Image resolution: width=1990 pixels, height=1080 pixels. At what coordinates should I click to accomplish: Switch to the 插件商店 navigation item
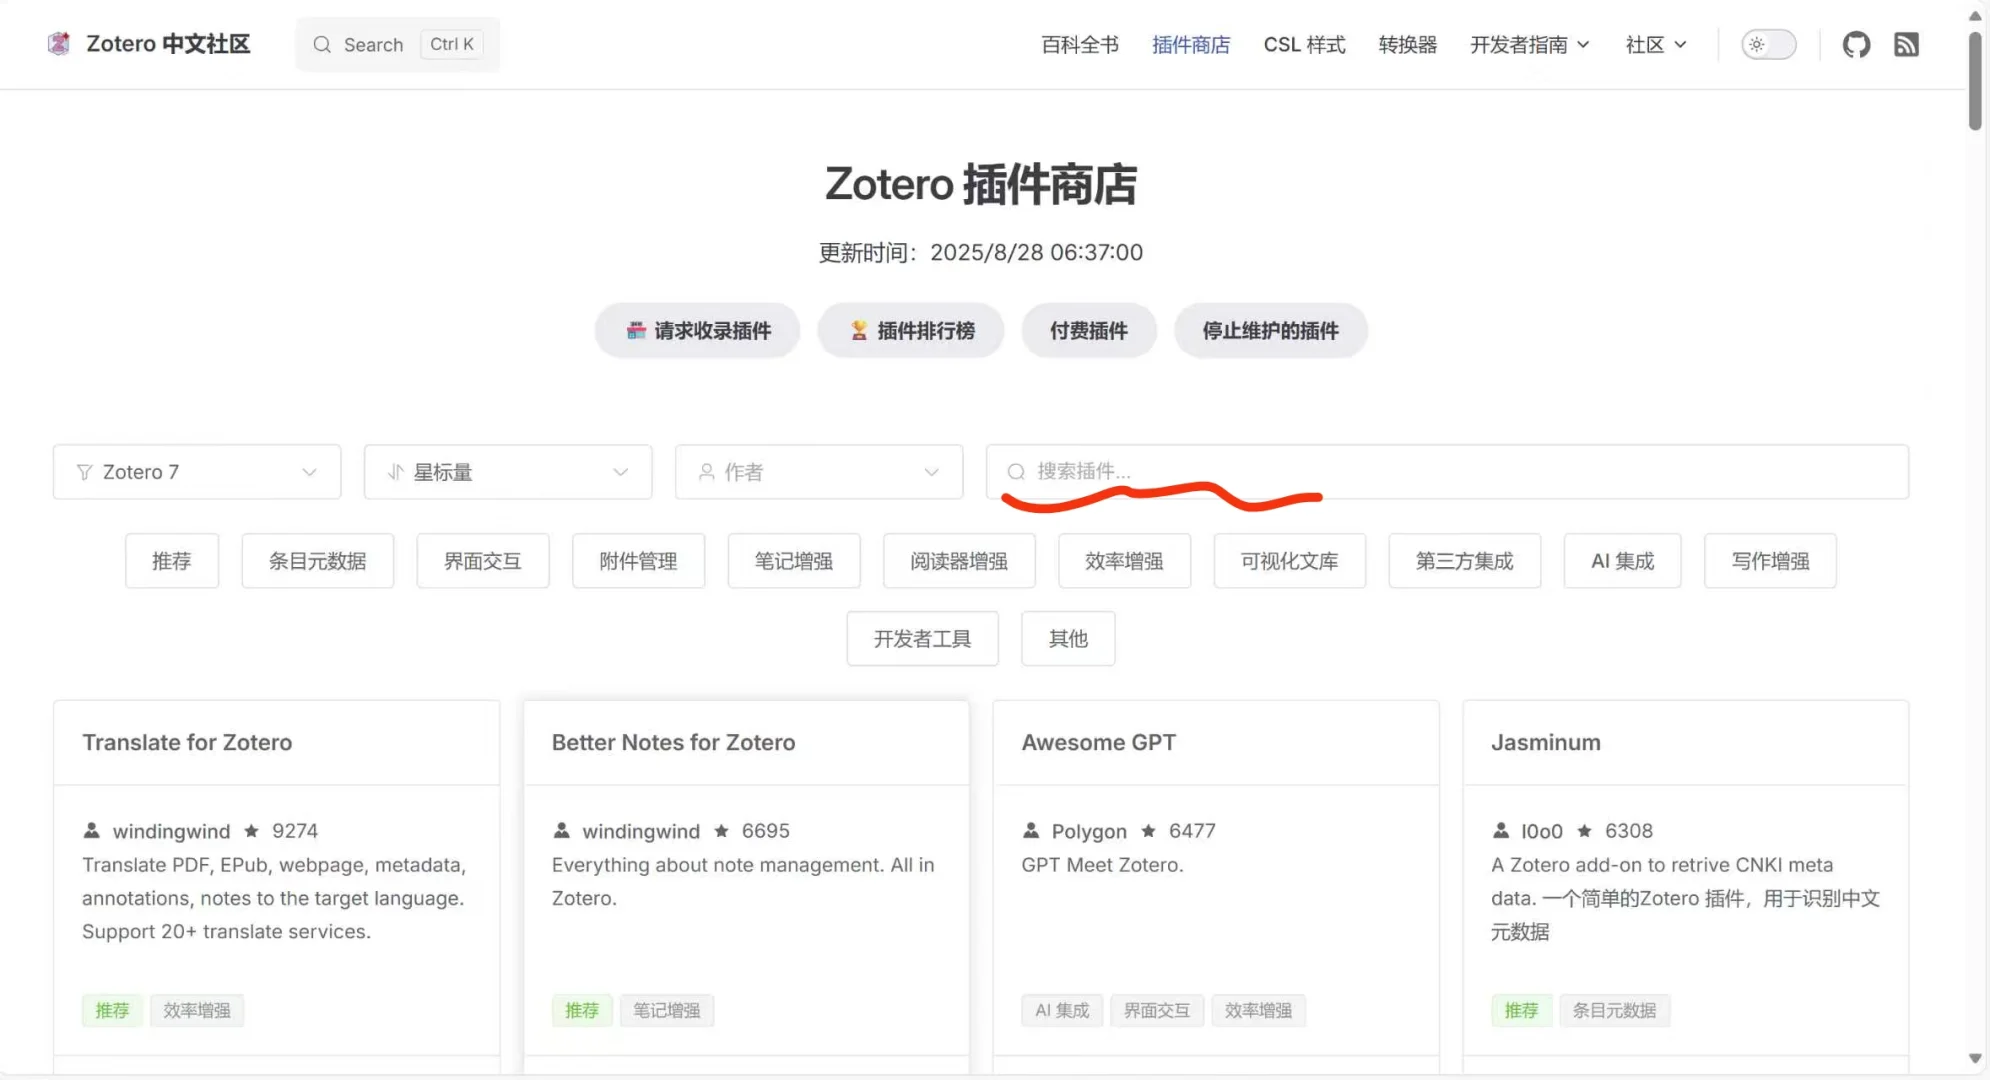[x=1190, y=44]
